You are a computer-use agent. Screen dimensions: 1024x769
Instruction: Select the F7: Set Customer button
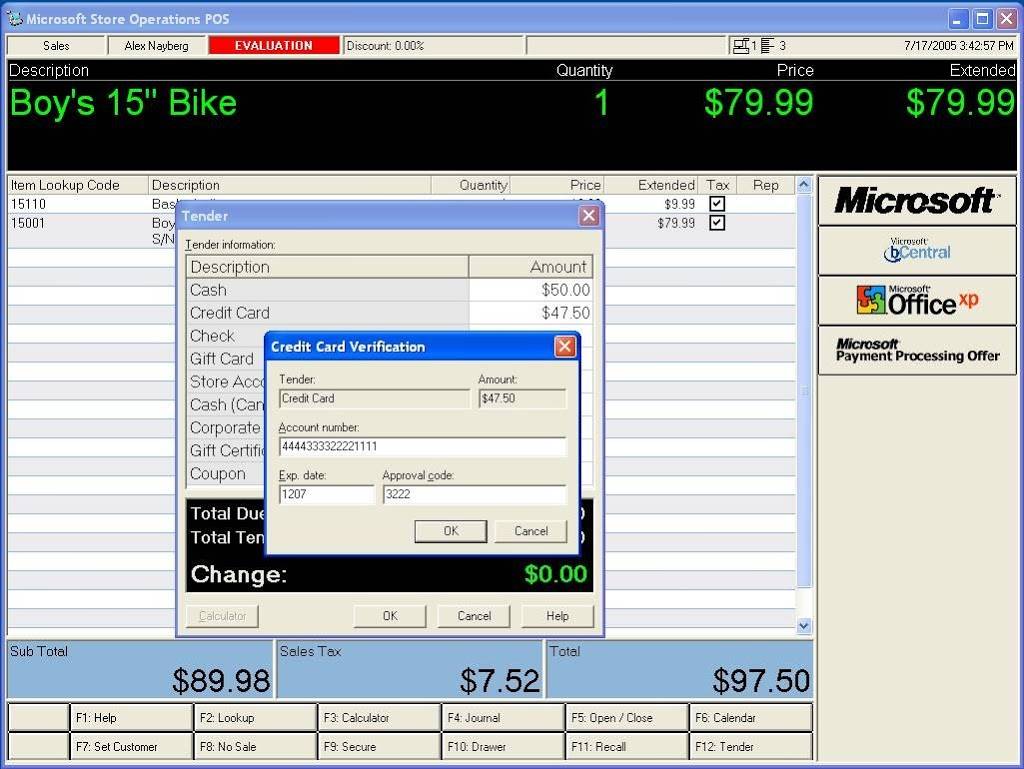pyautogui.click(x=131, y=746)
